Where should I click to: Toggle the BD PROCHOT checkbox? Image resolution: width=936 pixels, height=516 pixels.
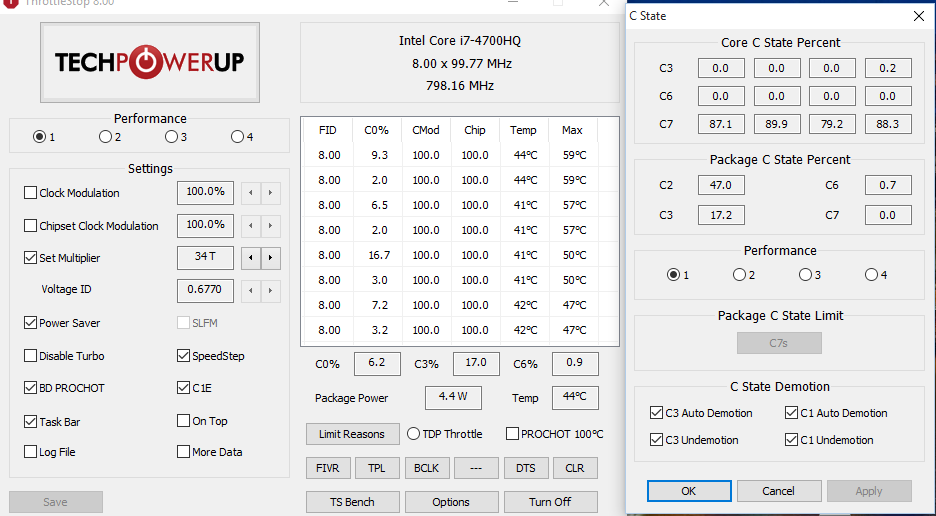(x=30, y=388)
